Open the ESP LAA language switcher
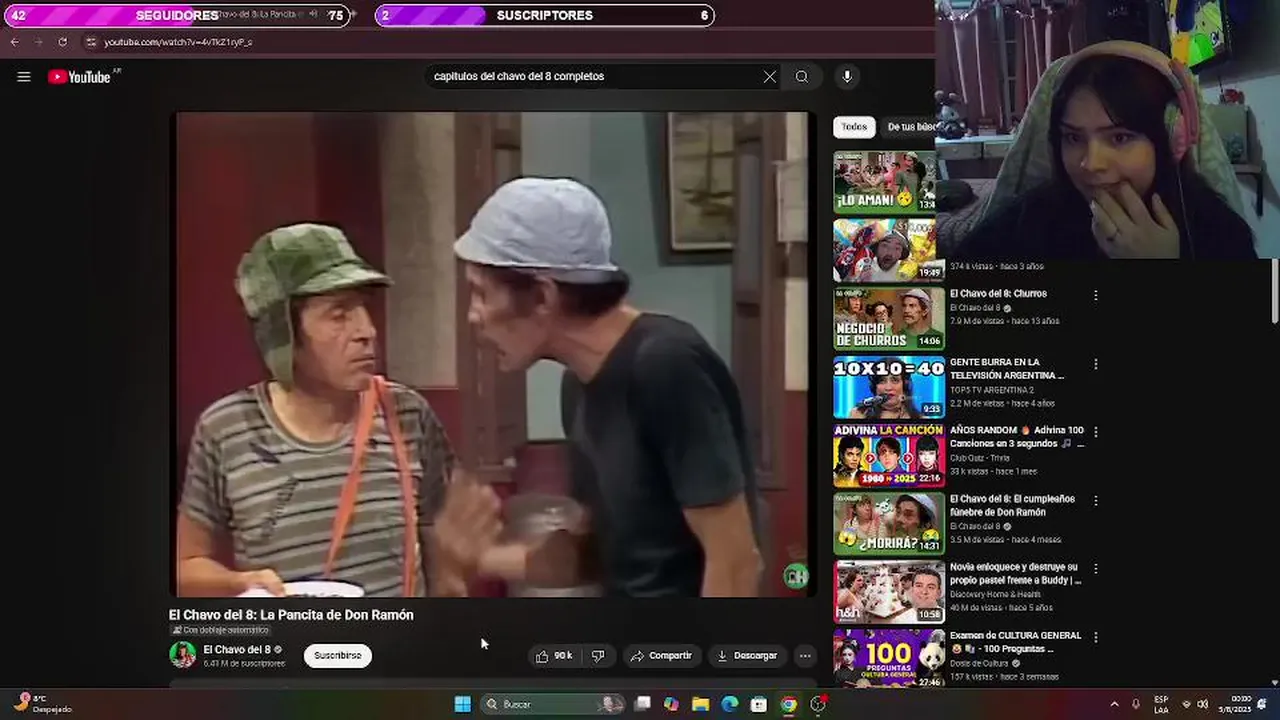This screenshot has height=720, width=1280. point(1161,704)
